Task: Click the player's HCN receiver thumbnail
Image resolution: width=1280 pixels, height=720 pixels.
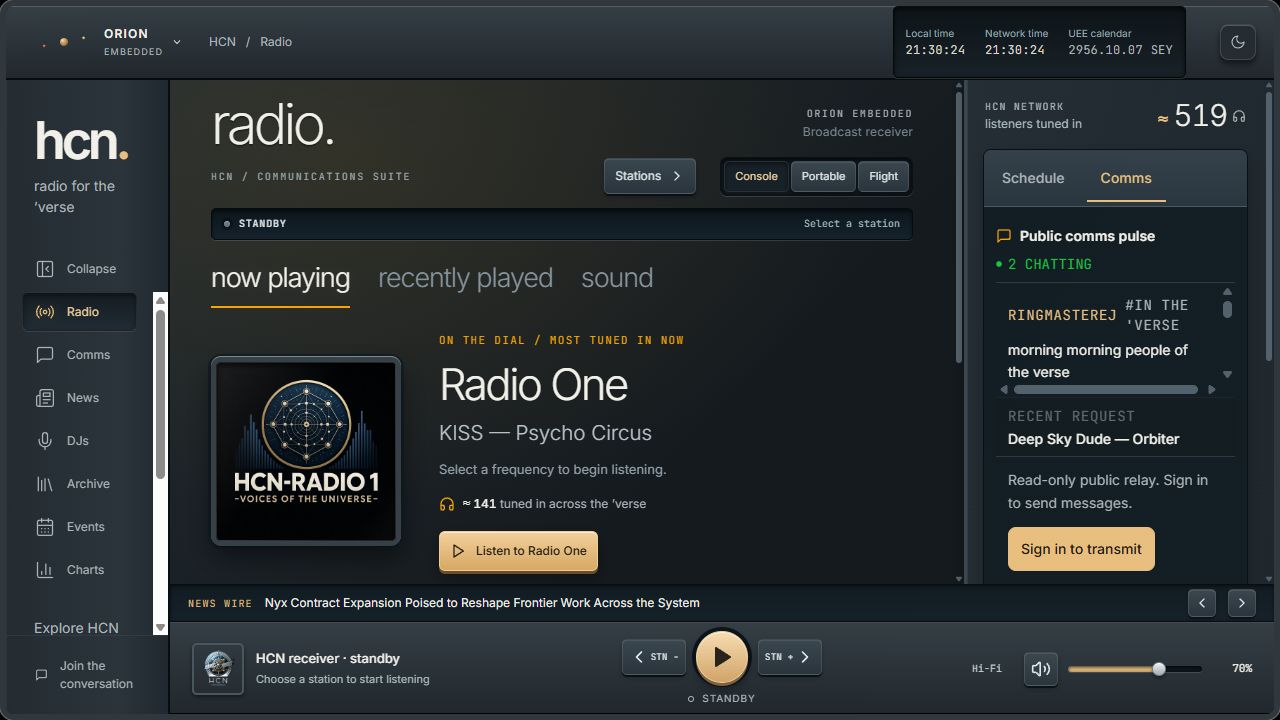Action: tap(218, 669)
